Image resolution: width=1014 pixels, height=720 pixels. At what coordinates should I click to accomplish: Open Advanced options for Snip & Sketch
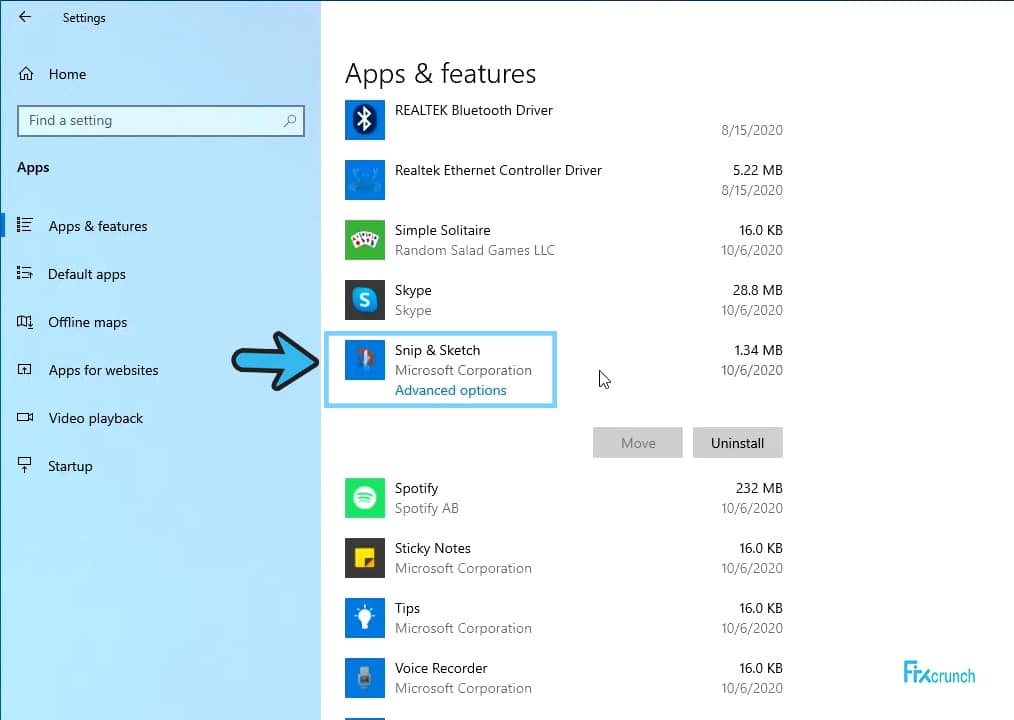(x=451, y=390)
